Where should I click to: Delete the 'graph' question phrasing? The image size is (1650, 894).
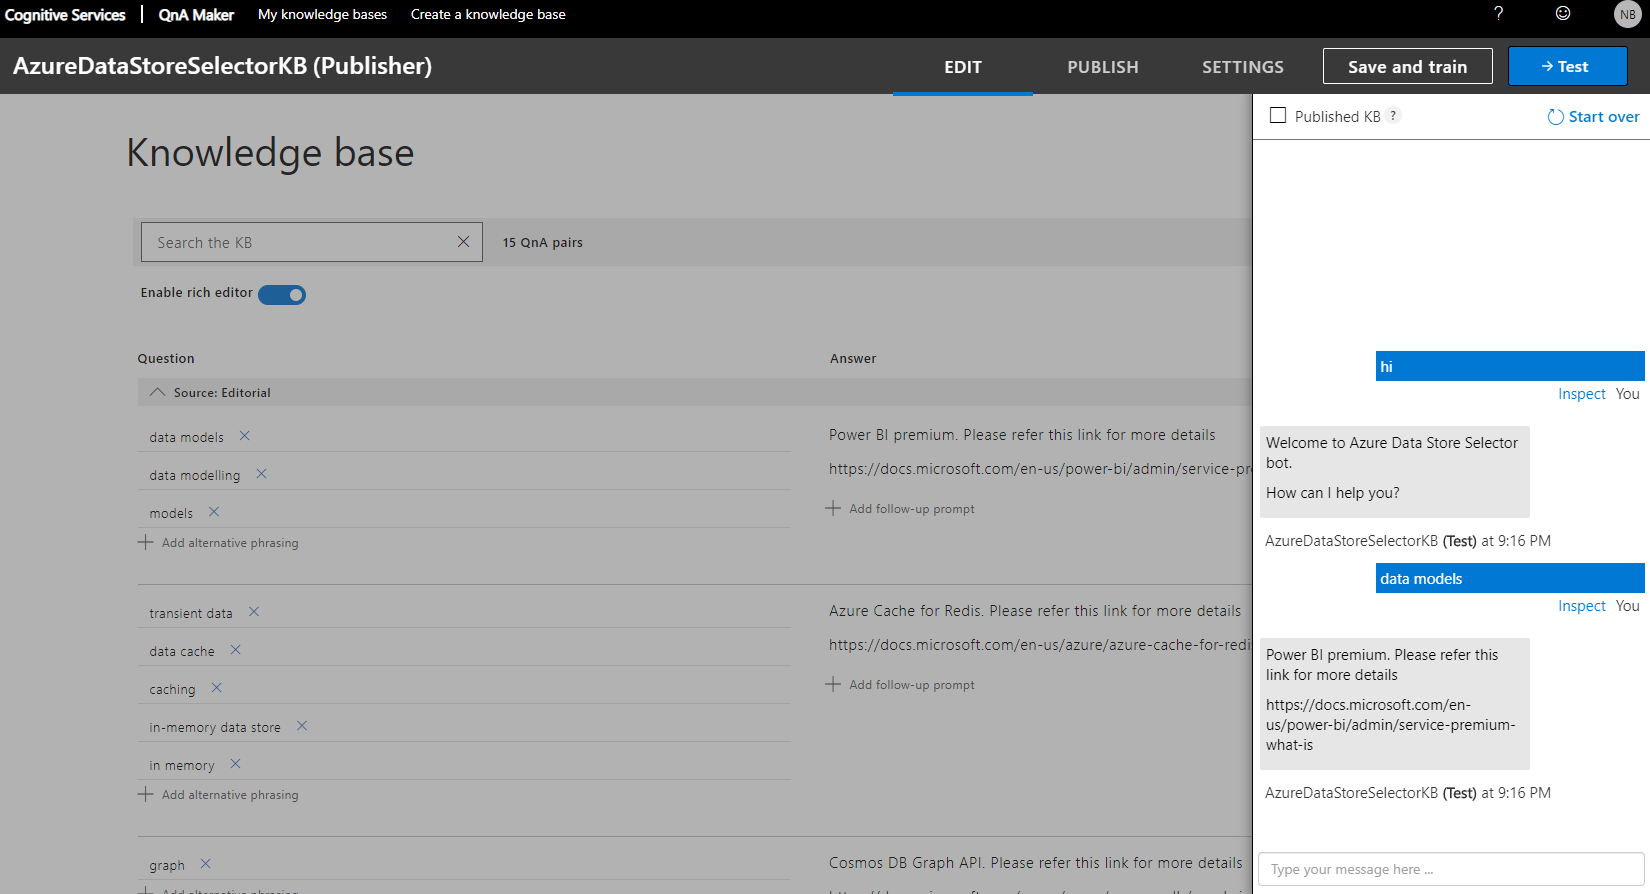click(x=205, y=864)
